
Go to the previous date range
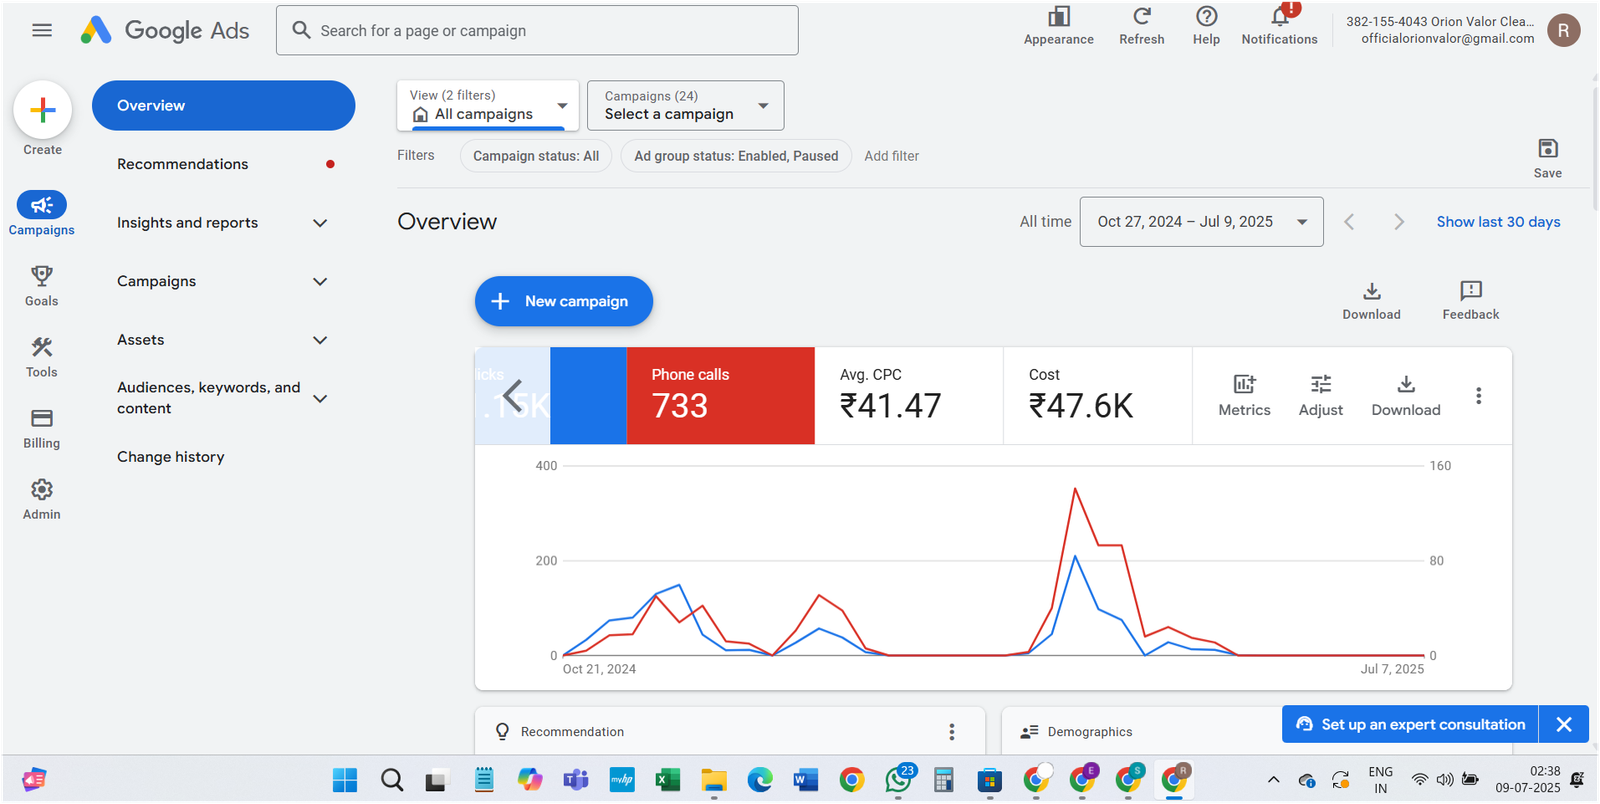coord(1349,222)
